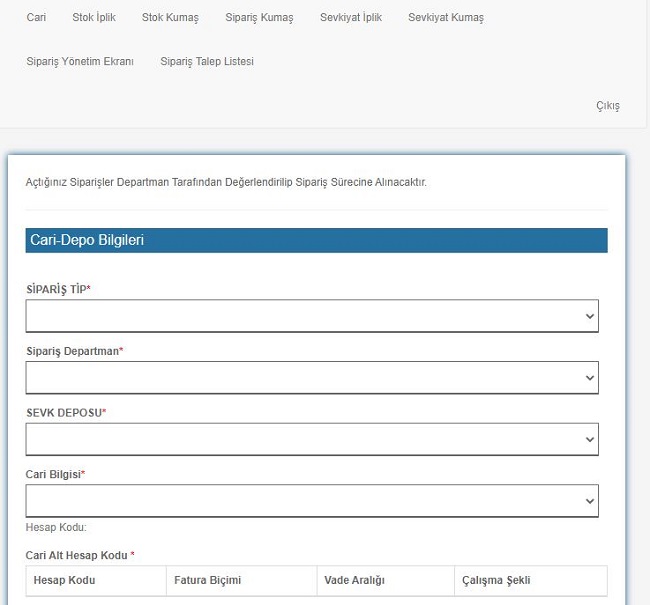Open the Sipariş Departman dropdown
Viewport: 650px width, 605px height.
click(312, 378)
